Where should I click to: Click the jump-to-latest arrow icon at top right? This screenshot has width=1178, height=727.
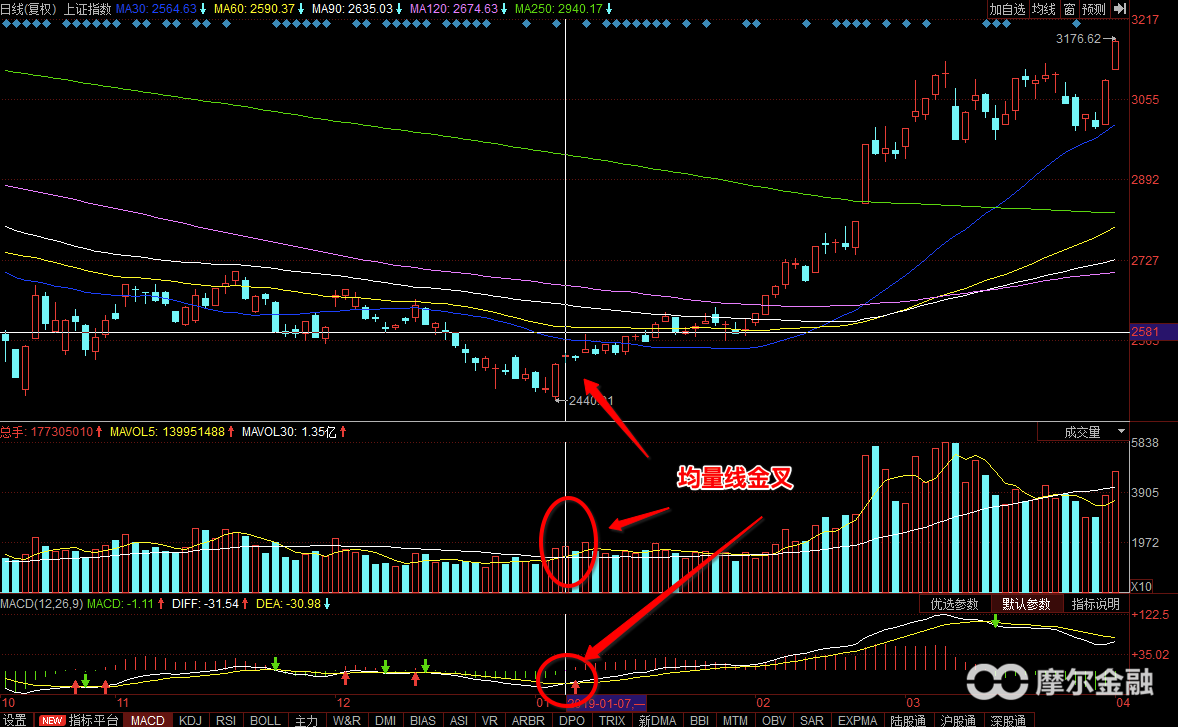[x=1119, y=8]
